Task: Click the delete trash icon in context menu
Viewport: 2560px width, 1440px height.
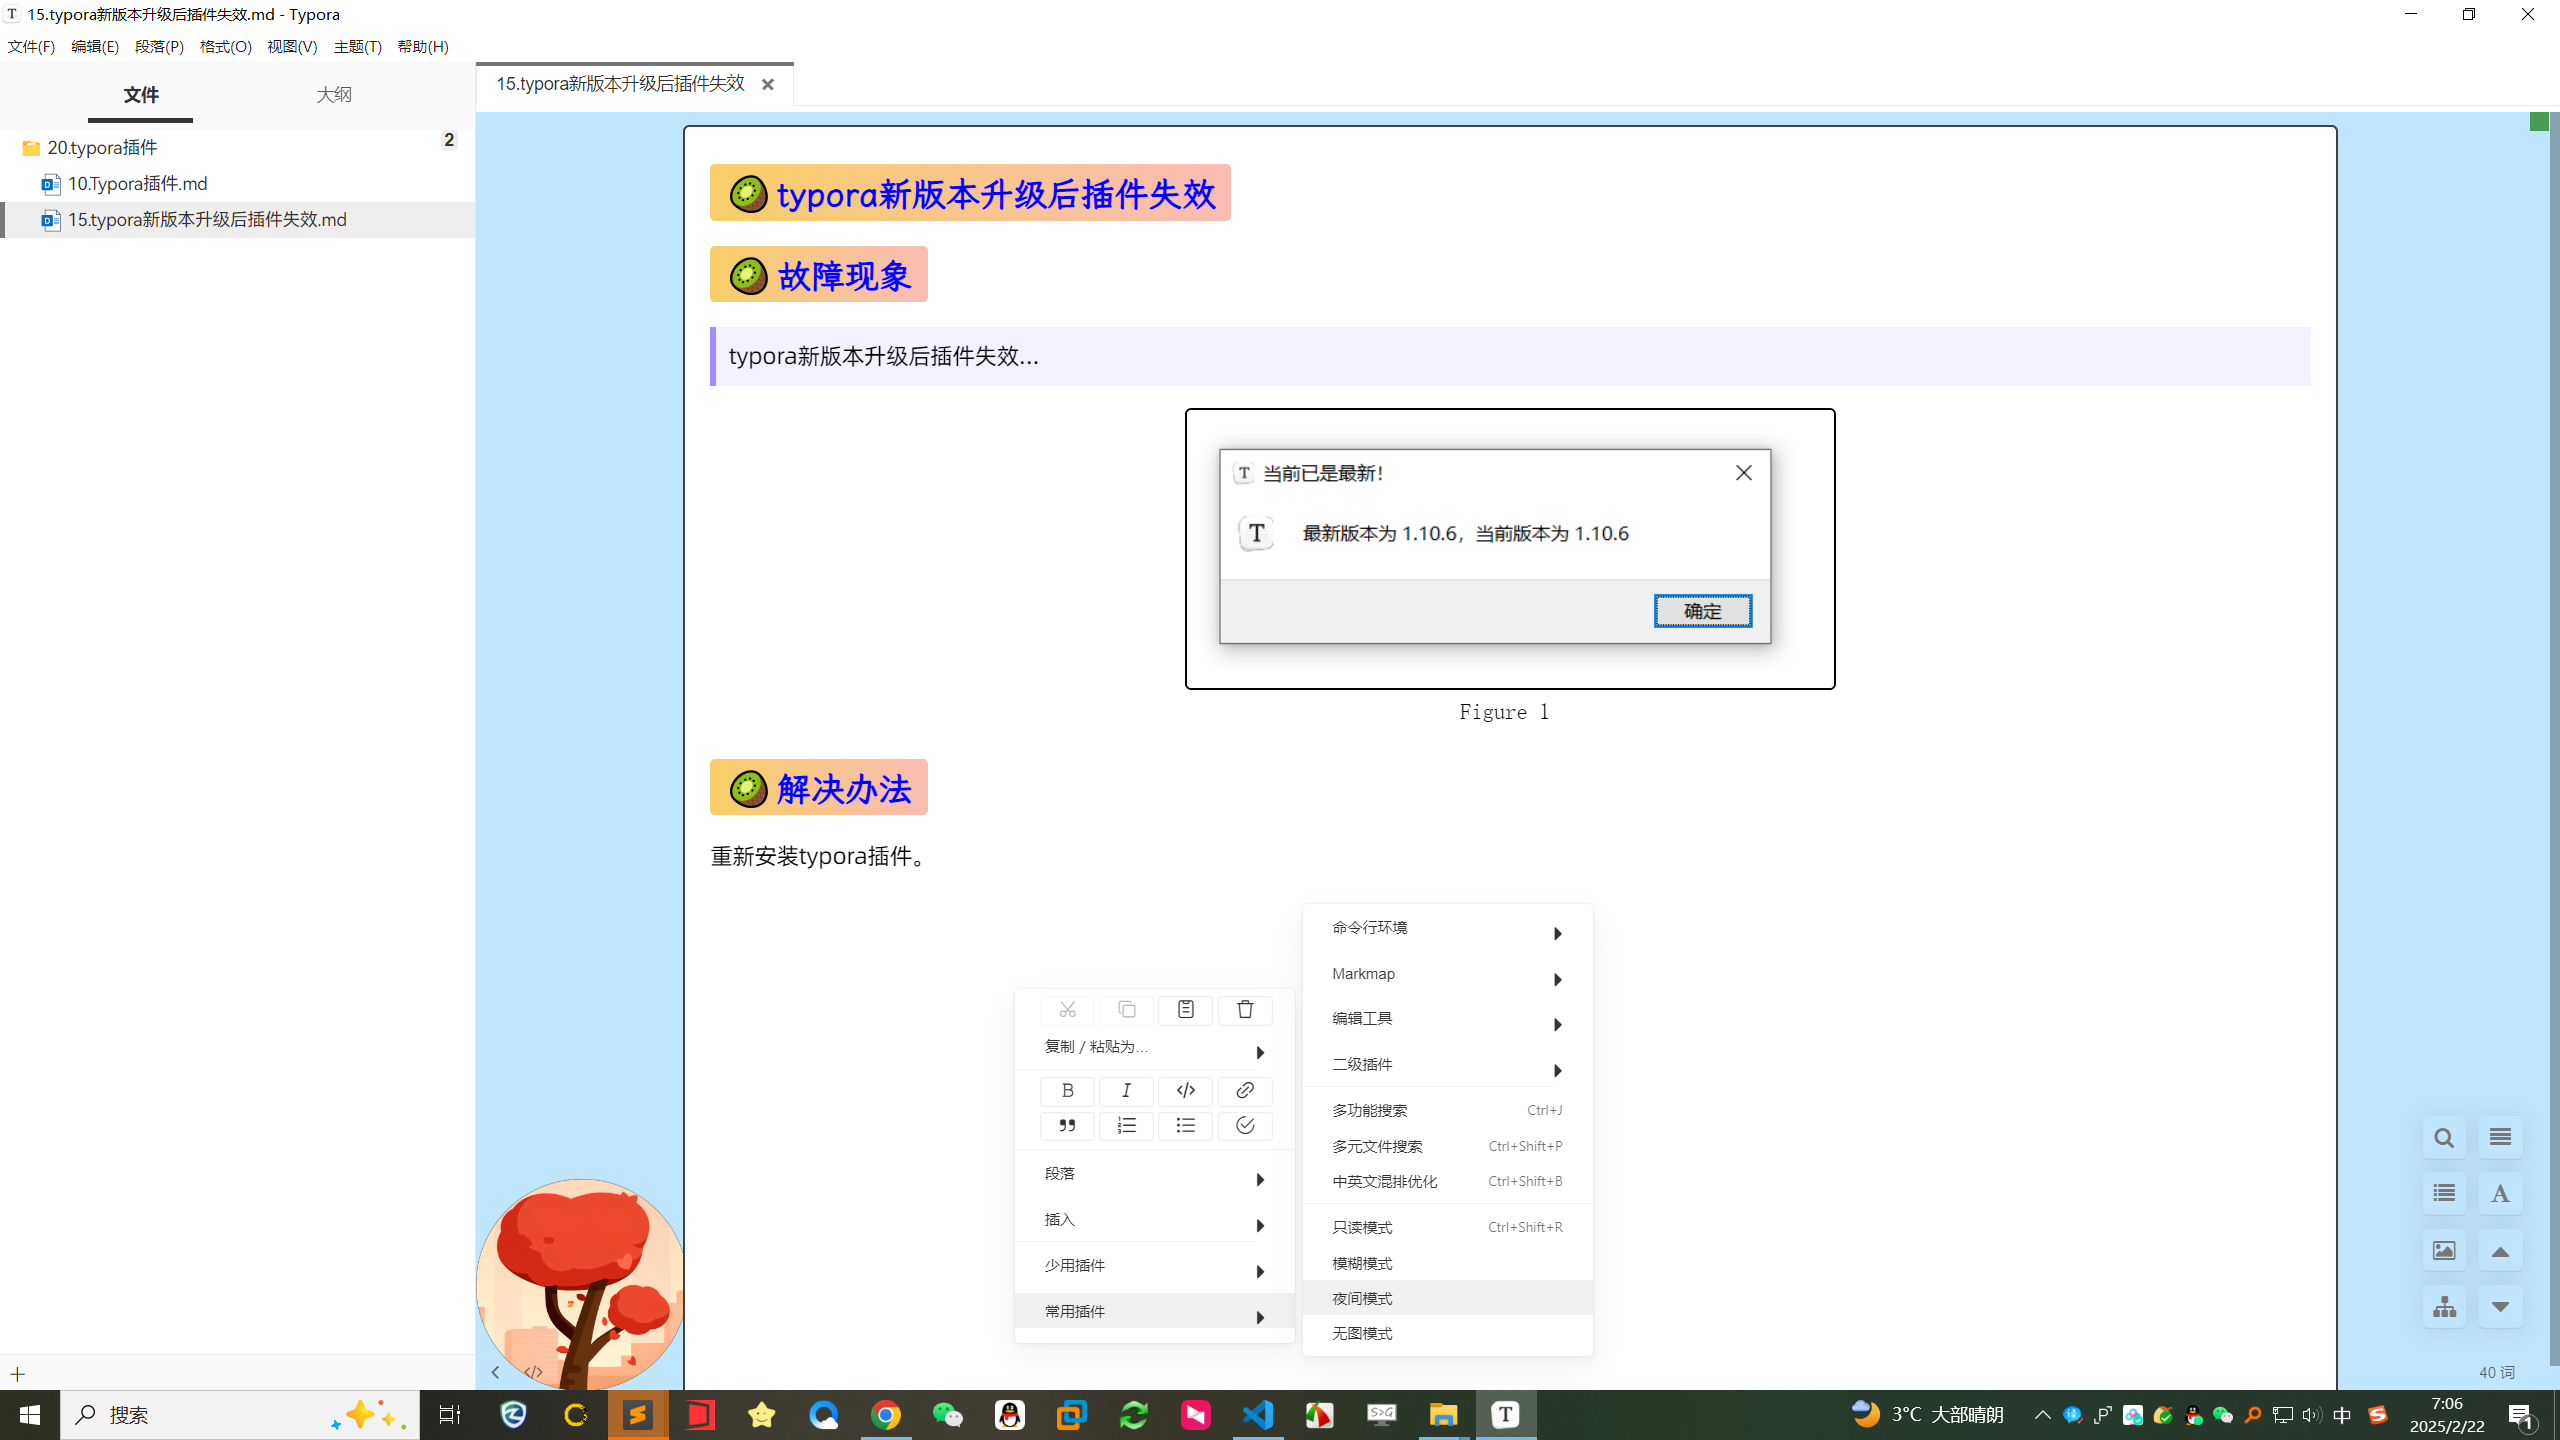Action: [1245, 1010]
